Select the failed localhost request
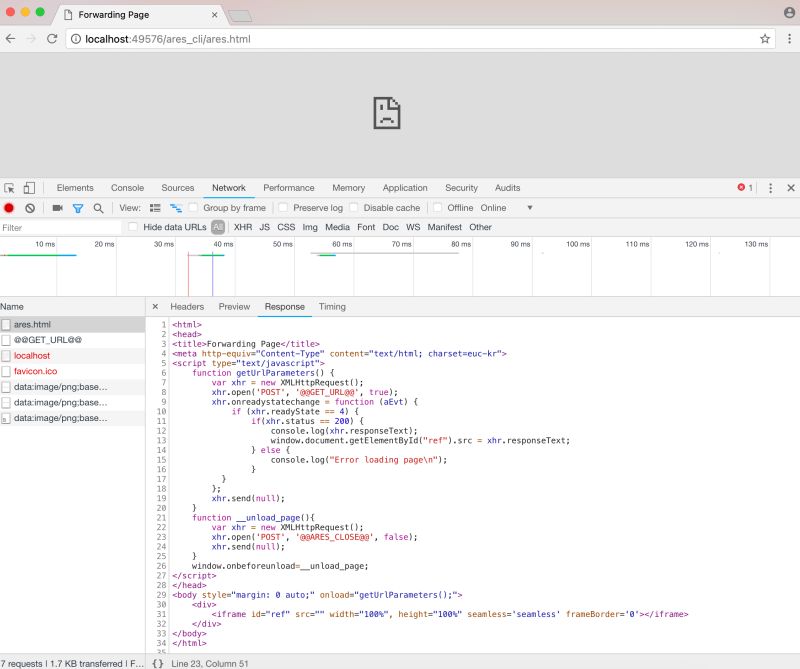Screen dimensions: 800x669 coord(72,356)
